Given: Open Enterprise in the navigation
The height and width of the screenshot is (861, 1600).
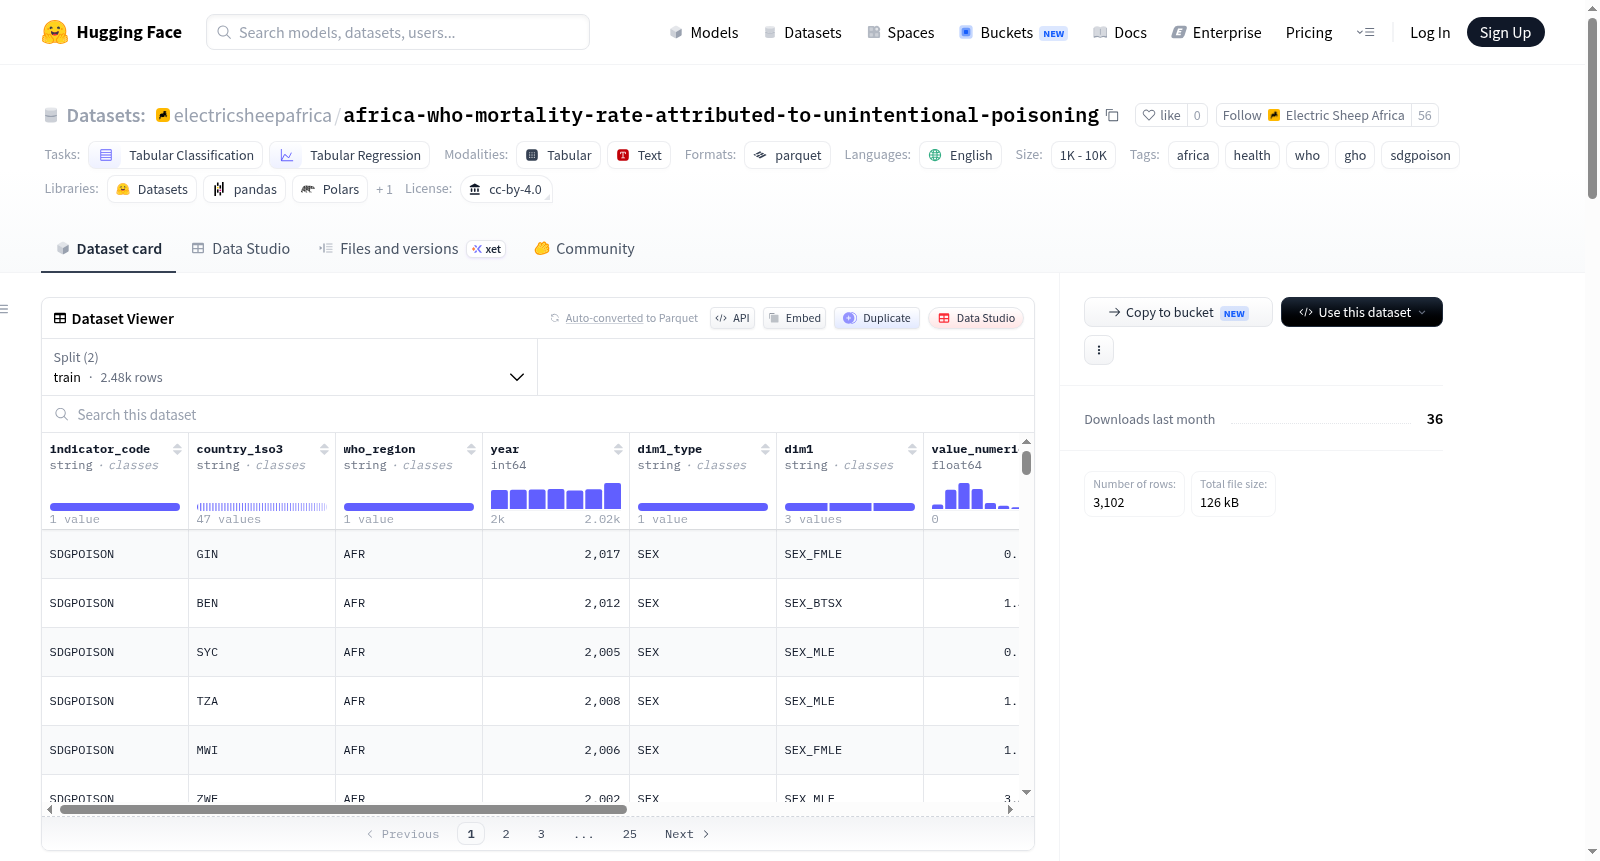Looking at the screenshot, I should click(1216, 32).
